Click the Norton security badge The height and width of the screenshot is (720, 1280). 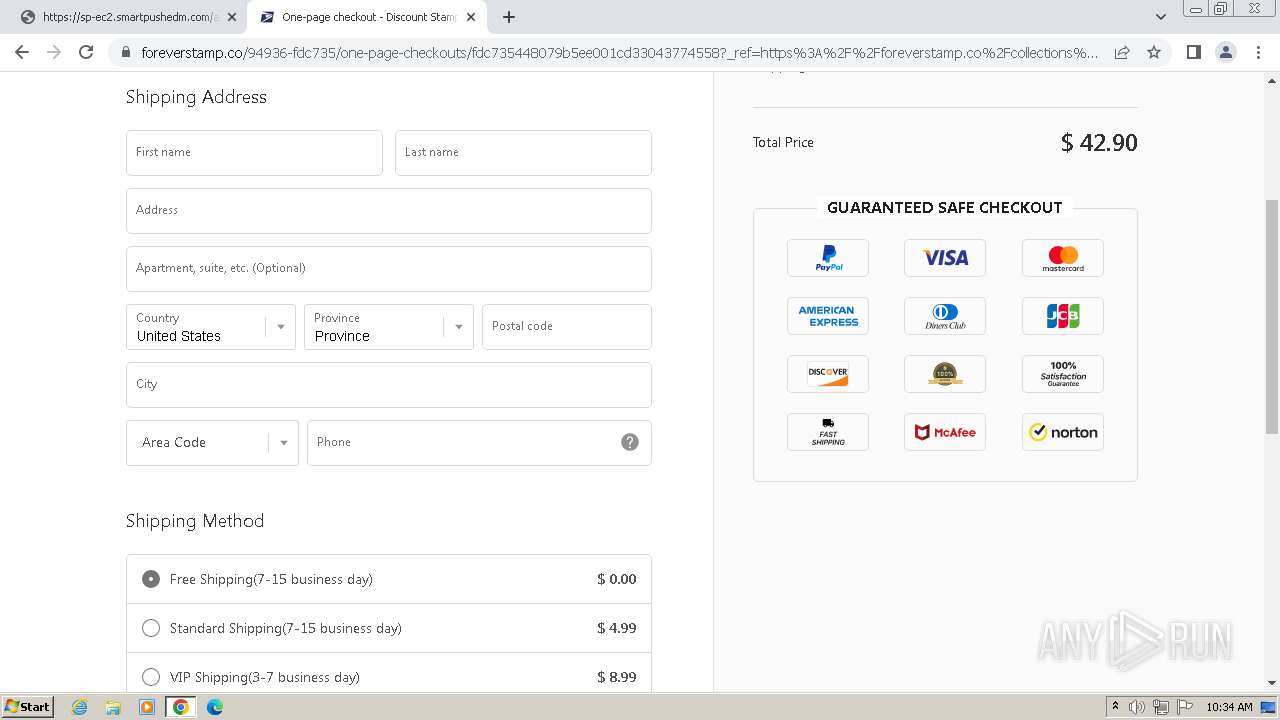[1063, 432]
